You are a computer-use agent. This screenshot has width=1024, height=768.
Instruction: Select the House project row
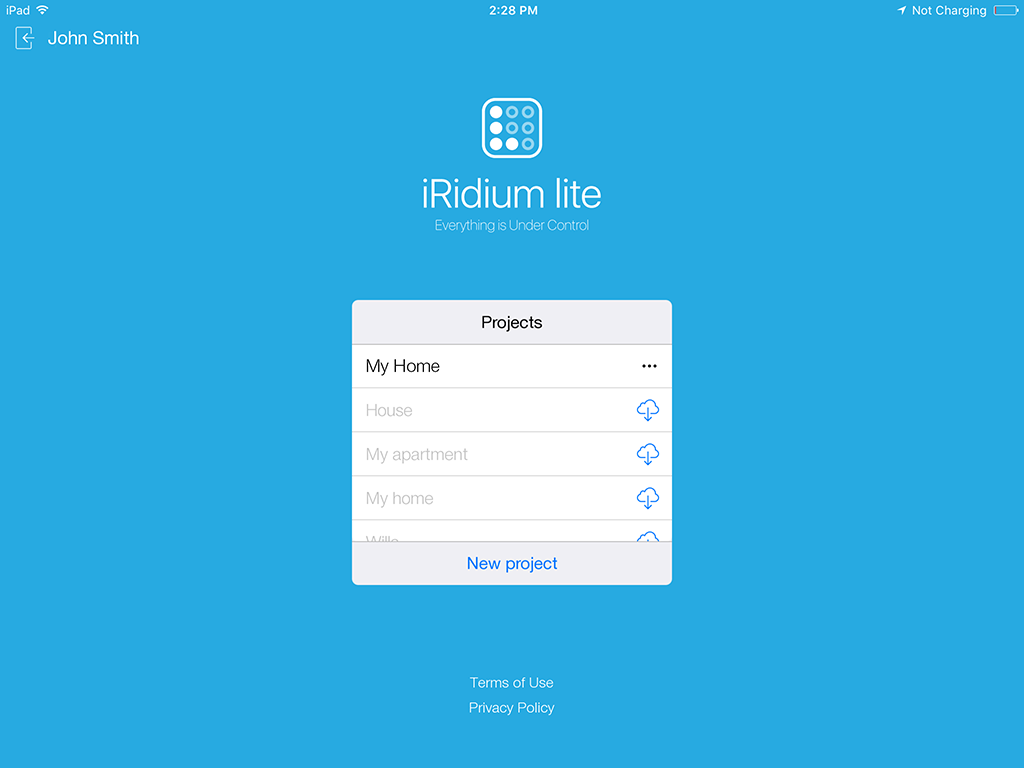coord(511,410)
